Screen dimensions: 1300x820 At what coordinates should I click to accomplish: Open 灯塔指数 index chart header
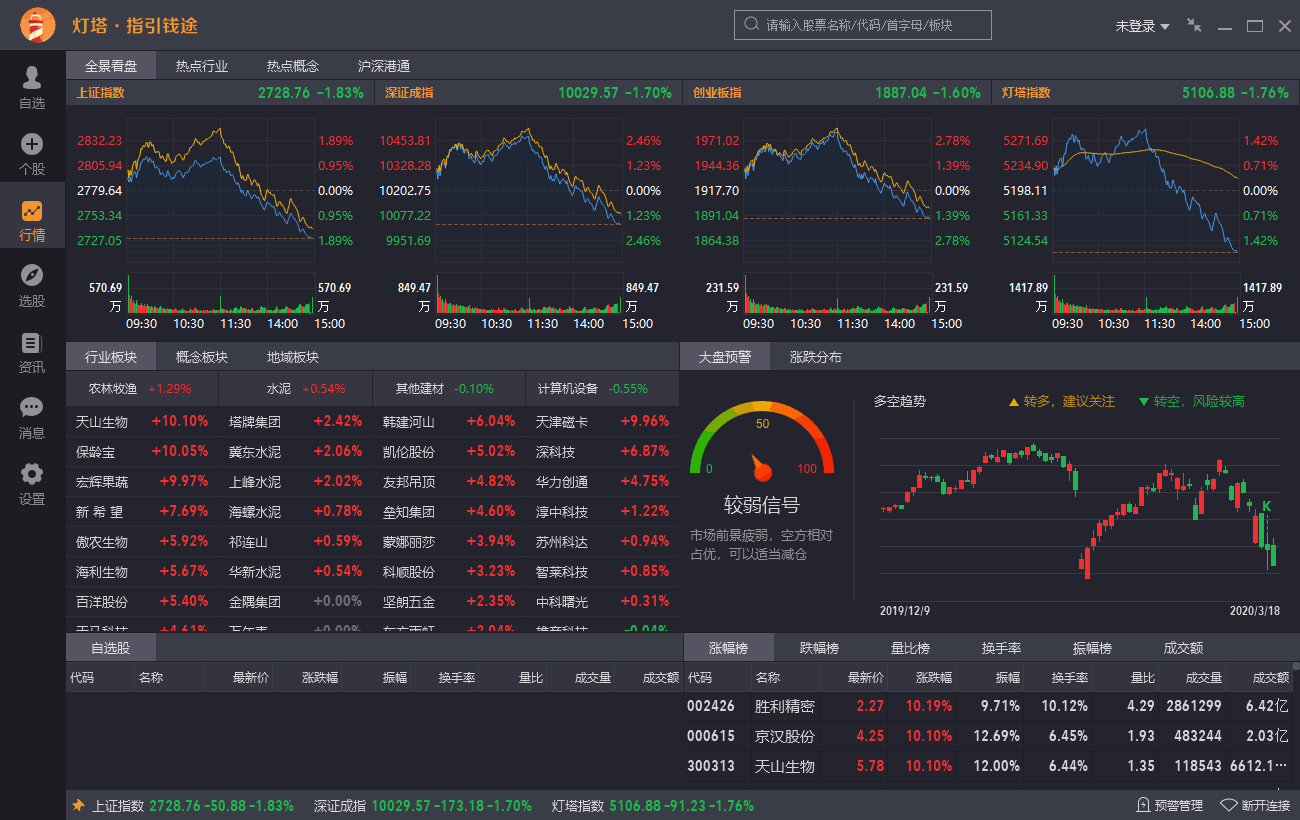[x=1145, y=93]
